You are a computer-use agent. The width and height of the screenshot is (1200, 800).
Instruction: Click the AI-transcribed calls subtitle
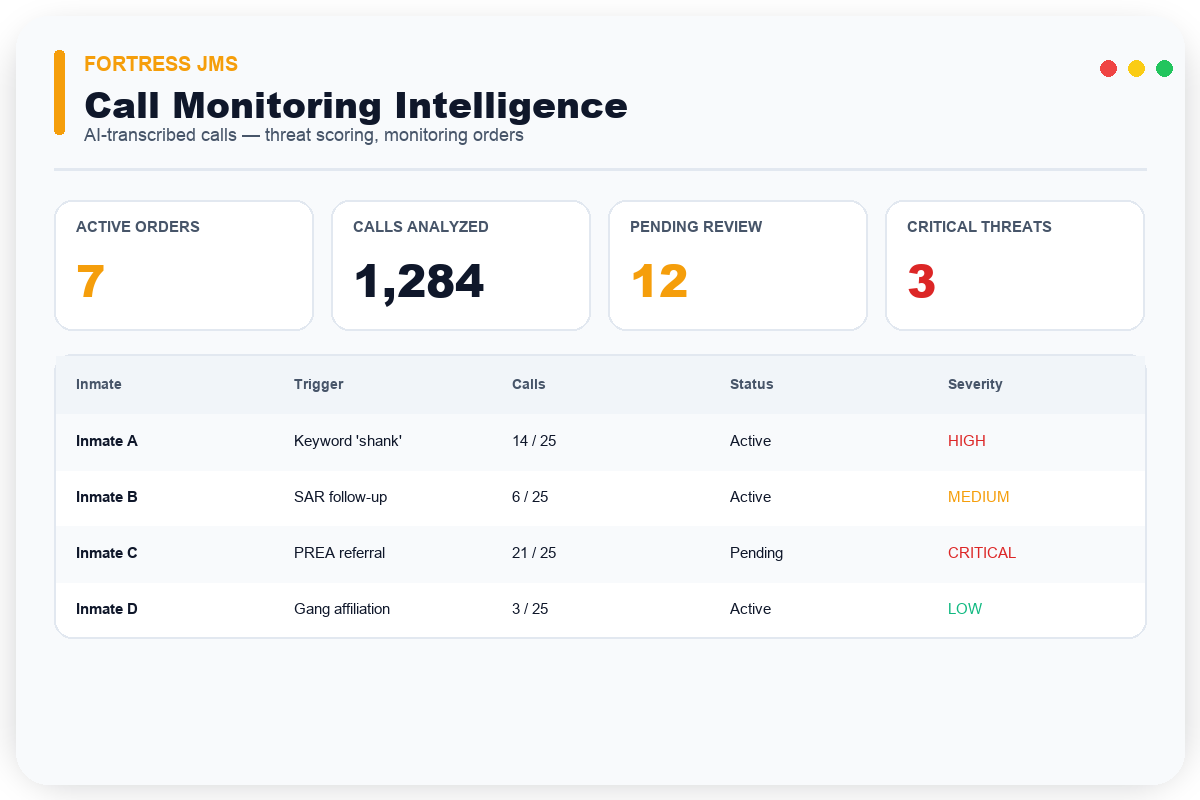[304, 135]
